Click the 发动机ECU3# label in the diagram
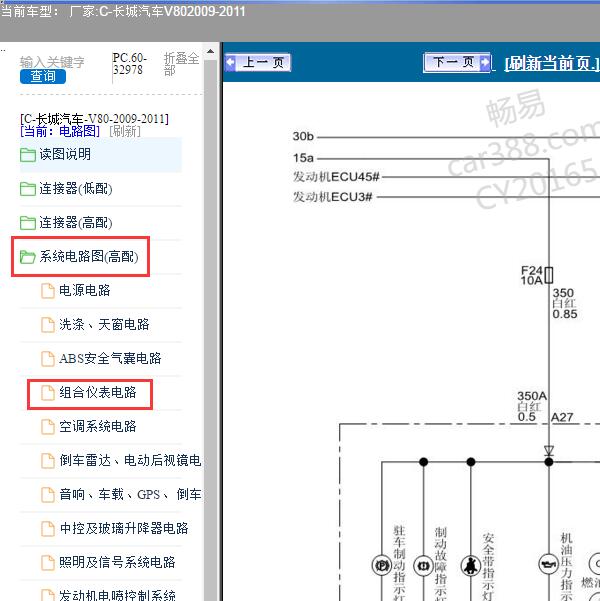This screenshot has width=600, height=601. [333, 197]
